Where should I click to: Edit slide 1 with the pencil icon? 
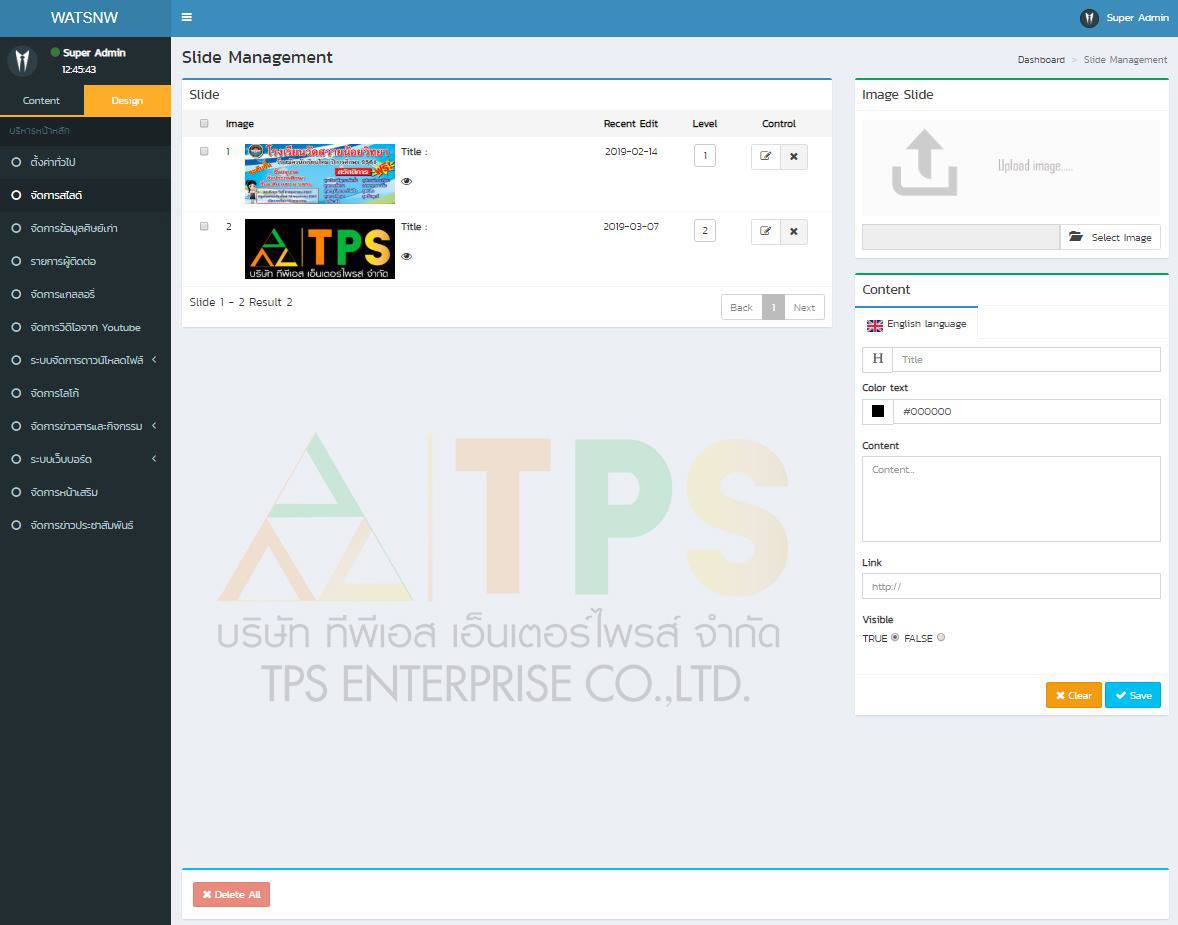coord(766,156)
